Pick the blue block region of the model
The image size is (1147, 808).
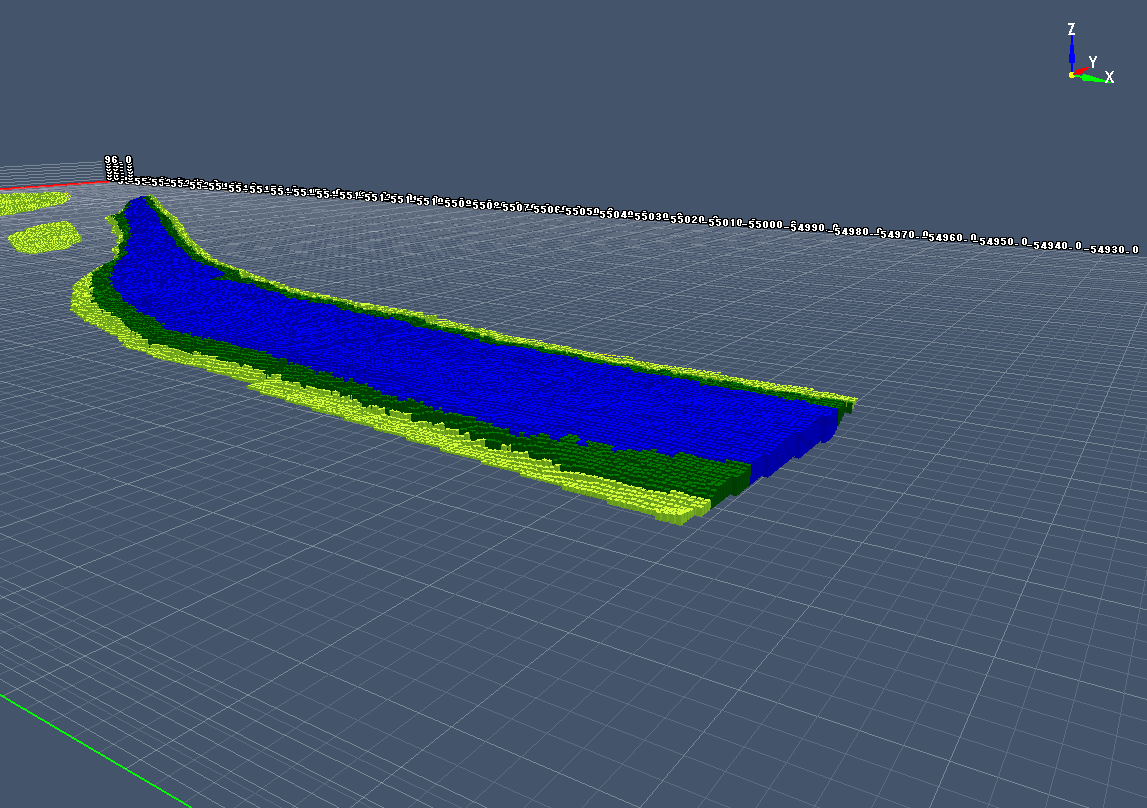468,366
